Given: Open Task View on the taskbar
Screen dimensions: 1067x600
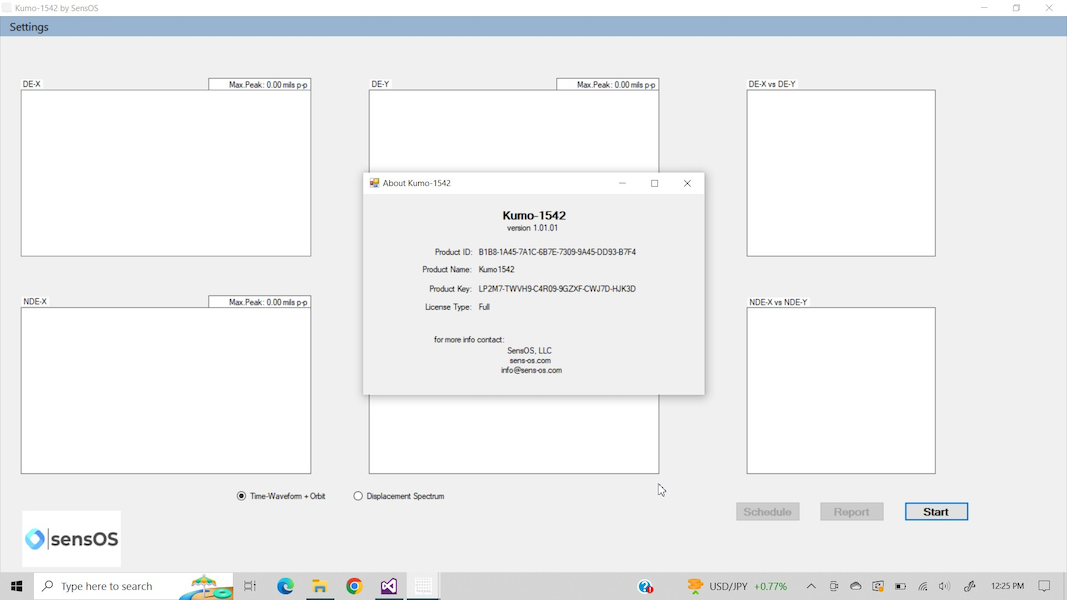Looking at the screenshot, I should pos(250,586).
